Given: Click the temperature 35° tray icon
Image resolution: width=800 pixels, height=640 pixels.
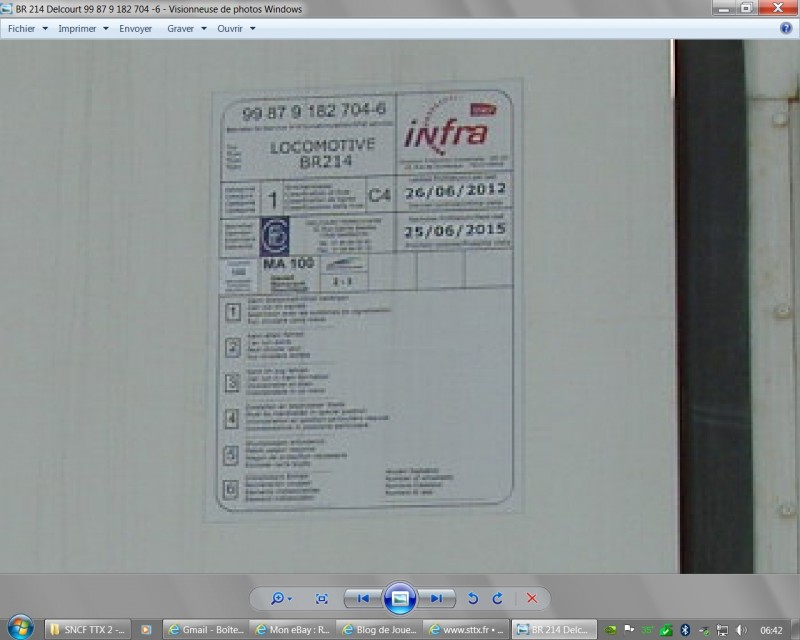Looking at the screenshot, I should pos(647,630).
